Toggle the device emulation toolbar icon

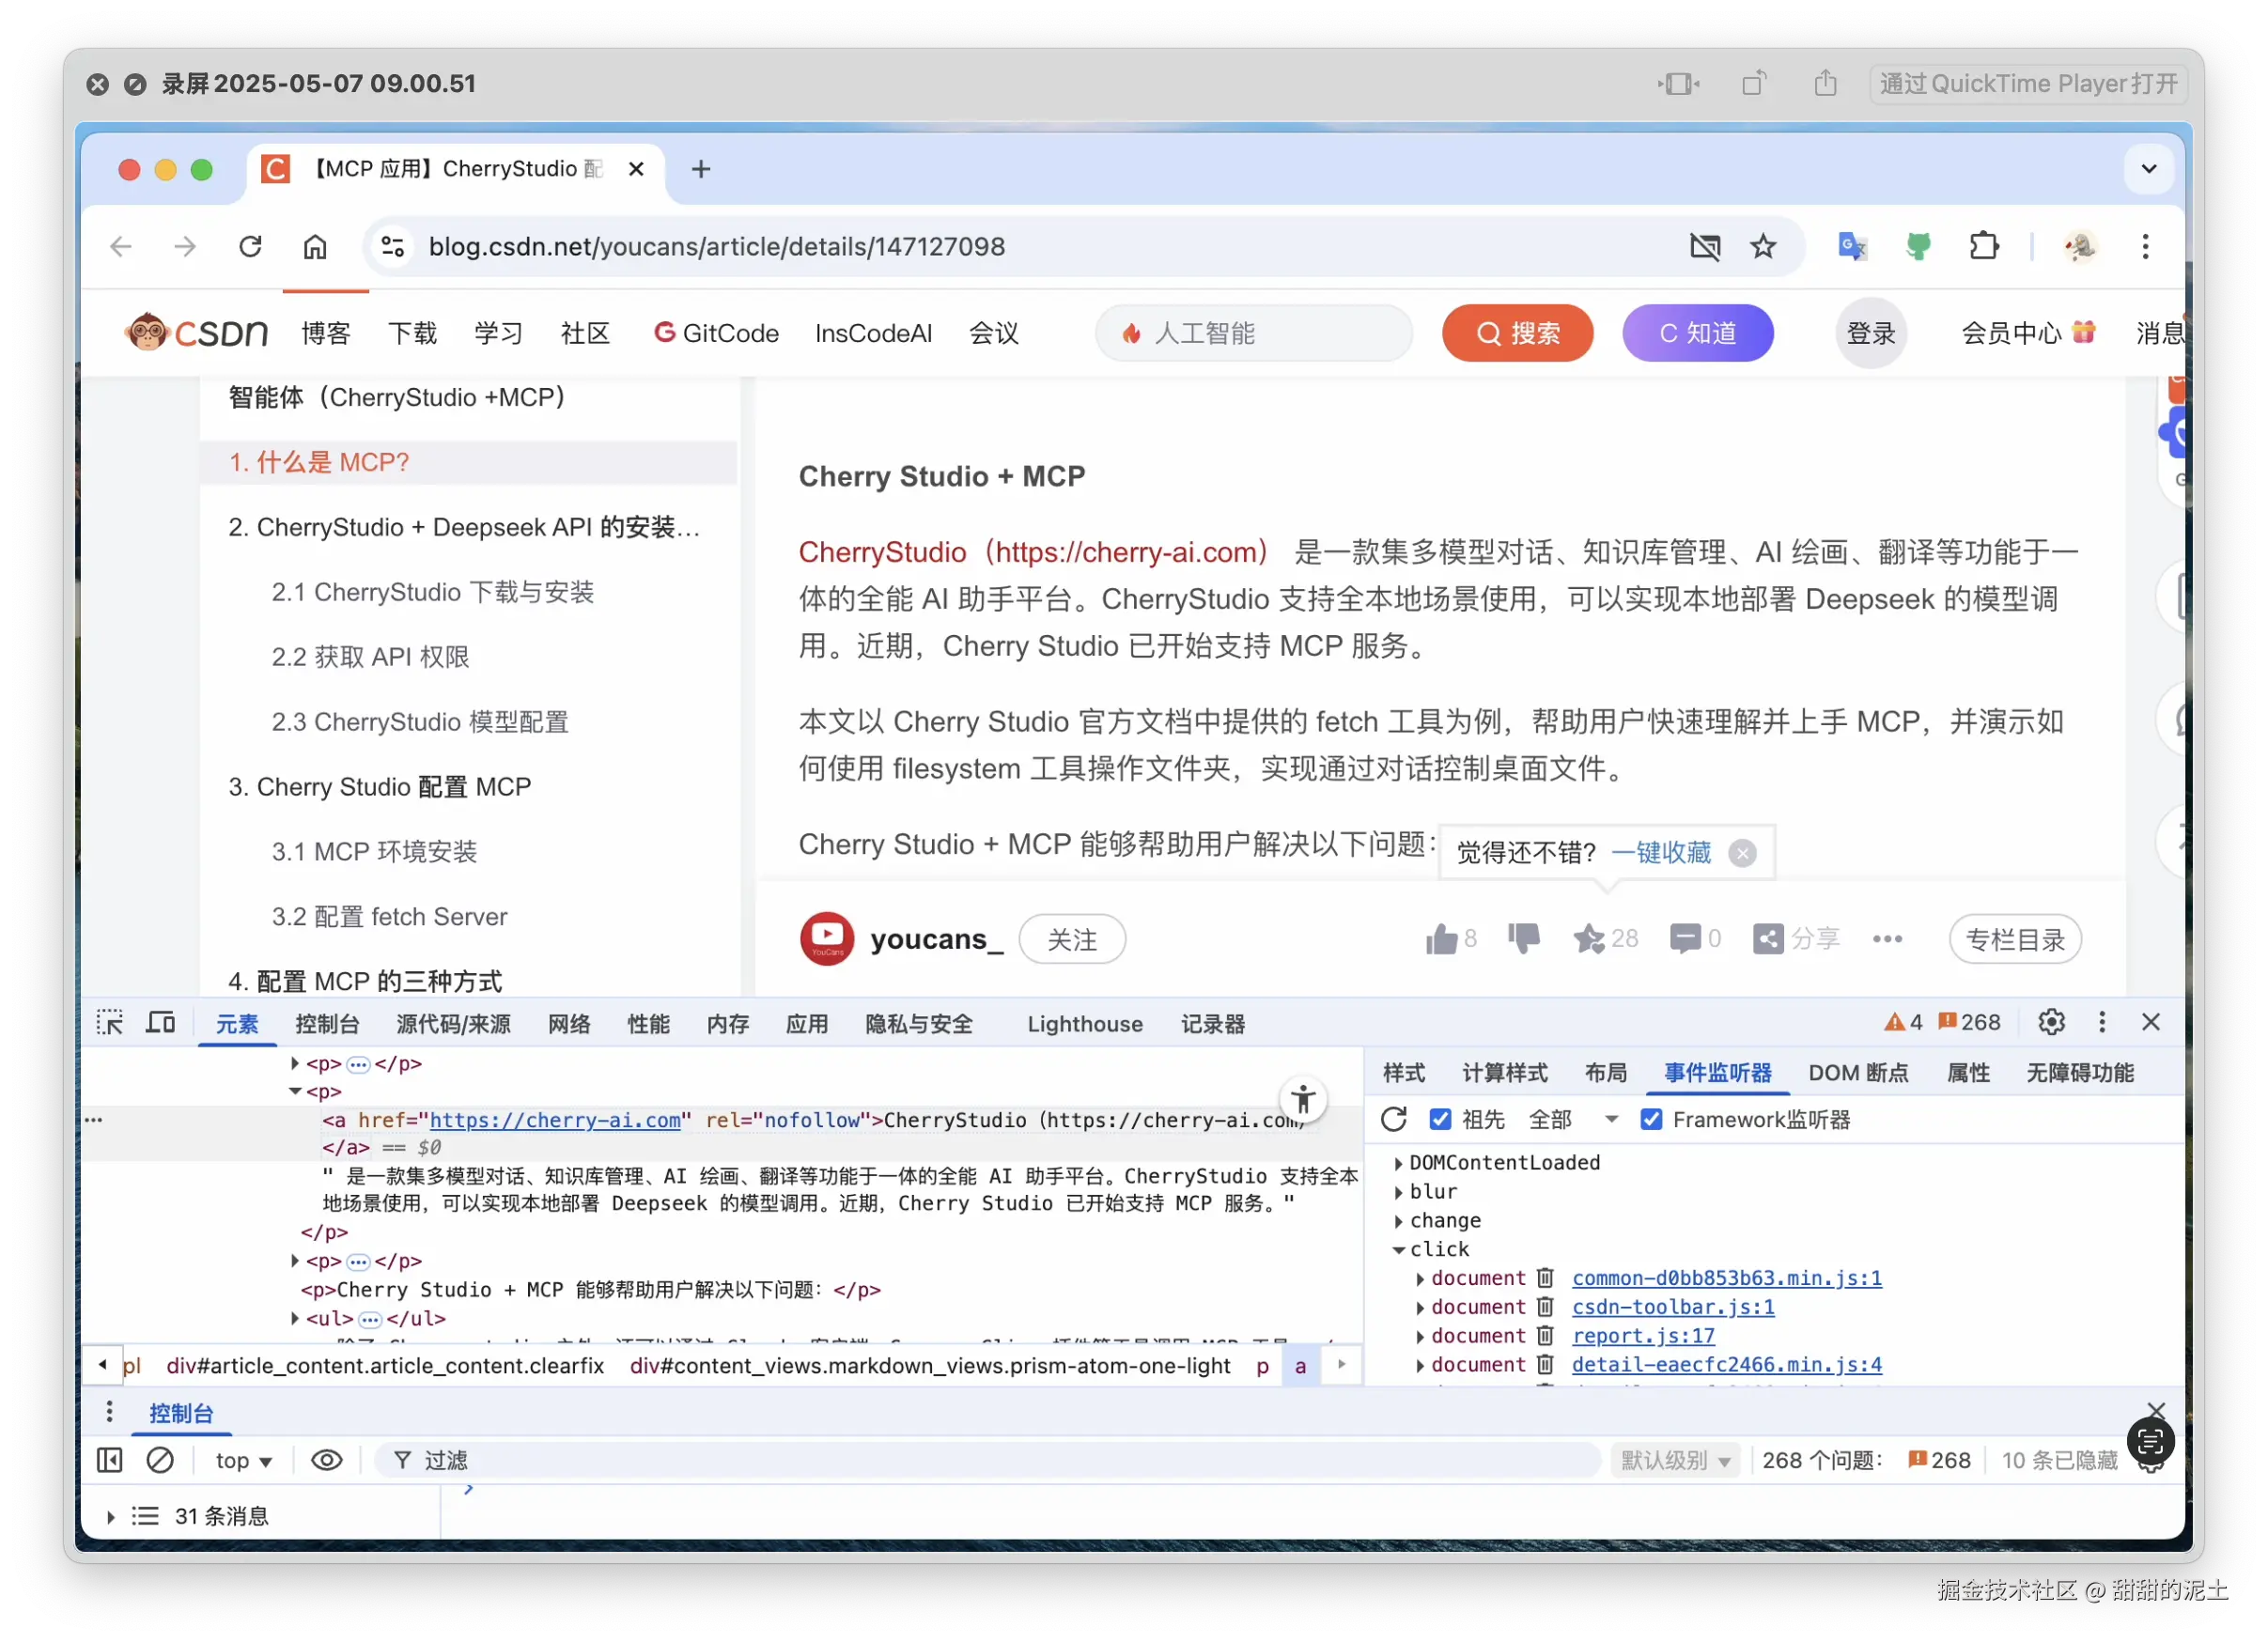click(160, 1022)
